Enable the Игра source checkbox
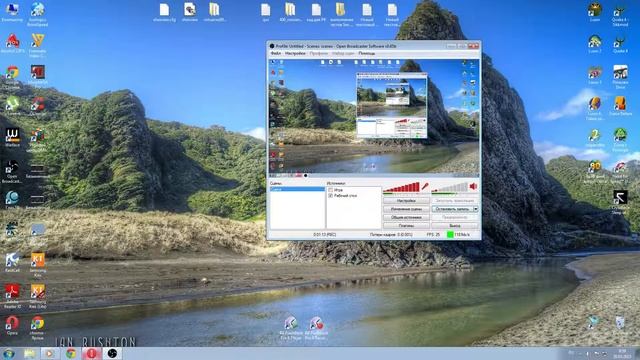The width and height of the screenshot is (640, 360). (331, 190)
